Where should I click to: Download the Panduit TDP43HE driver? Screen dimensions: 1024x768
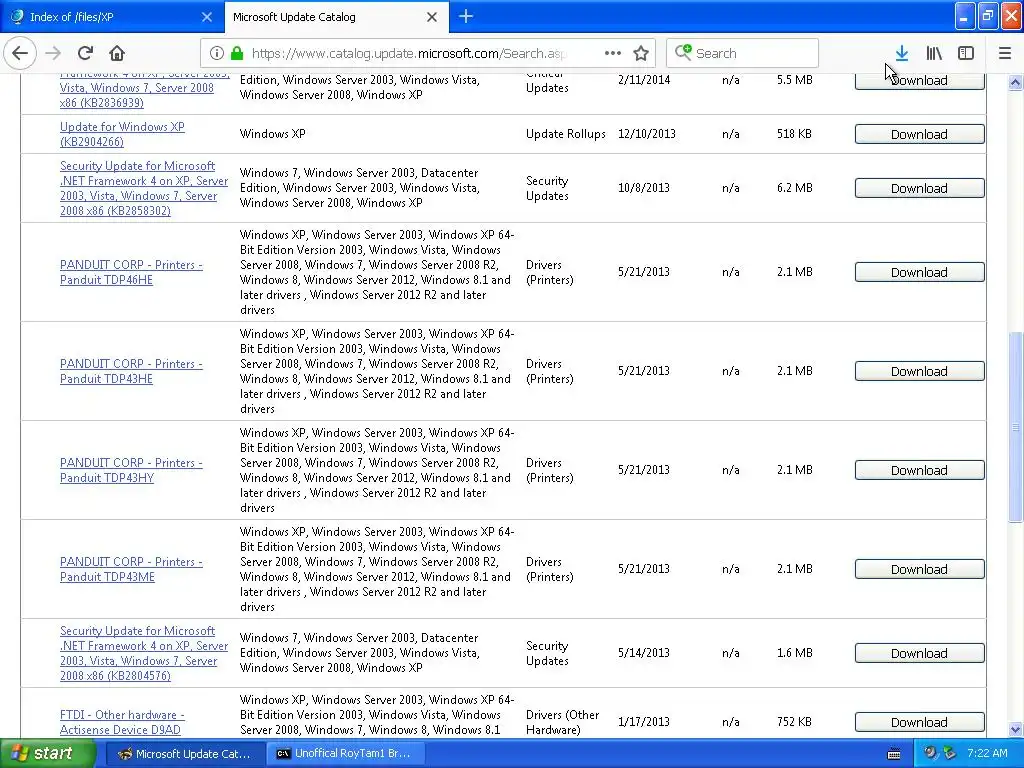920,371
